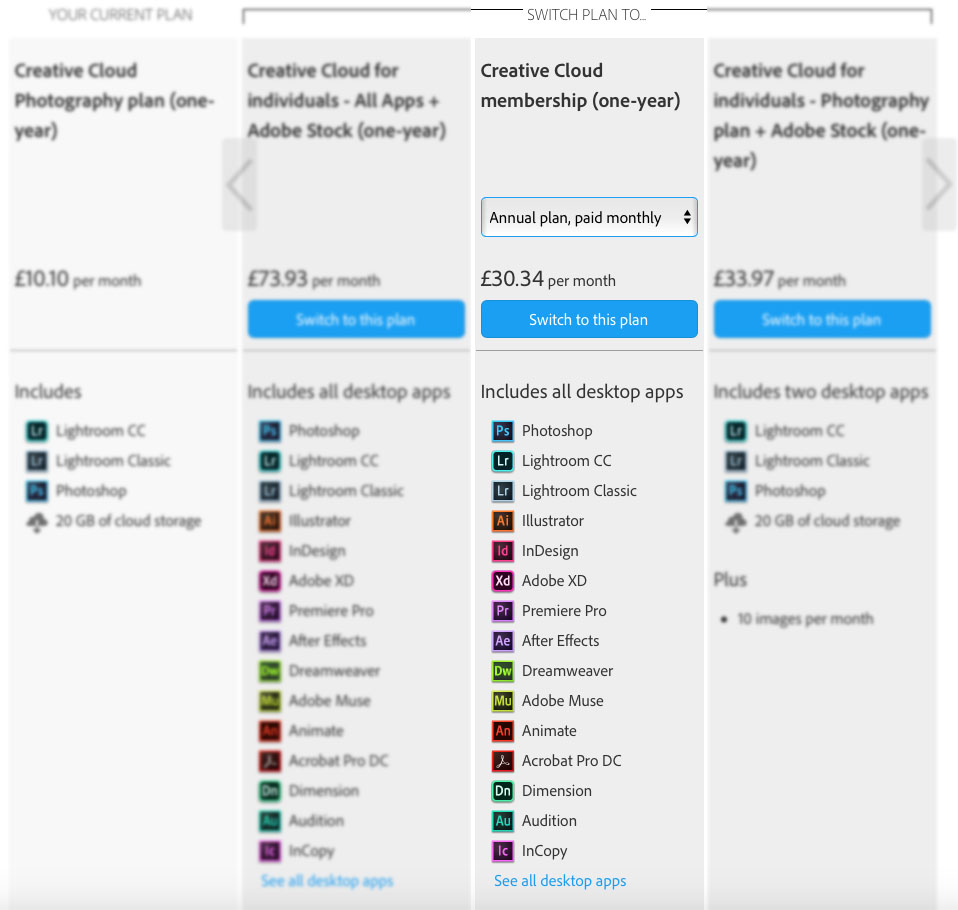Click cloud storage icon in current plan column
The height and width of the screenshot is (910, 958).
(37, 522)
